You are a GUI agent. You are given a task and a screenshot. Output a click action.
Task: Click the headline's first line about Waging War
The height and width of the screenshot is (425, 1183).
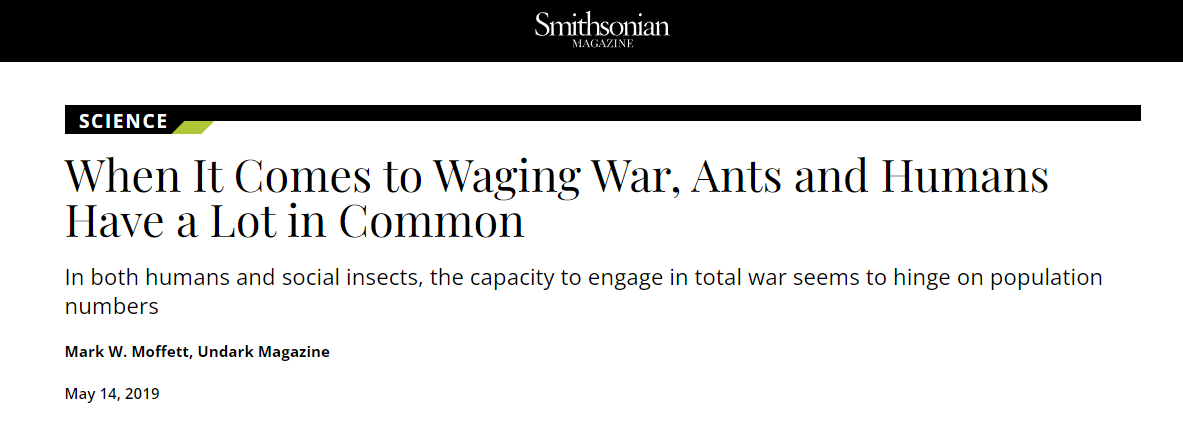point(557,176)
